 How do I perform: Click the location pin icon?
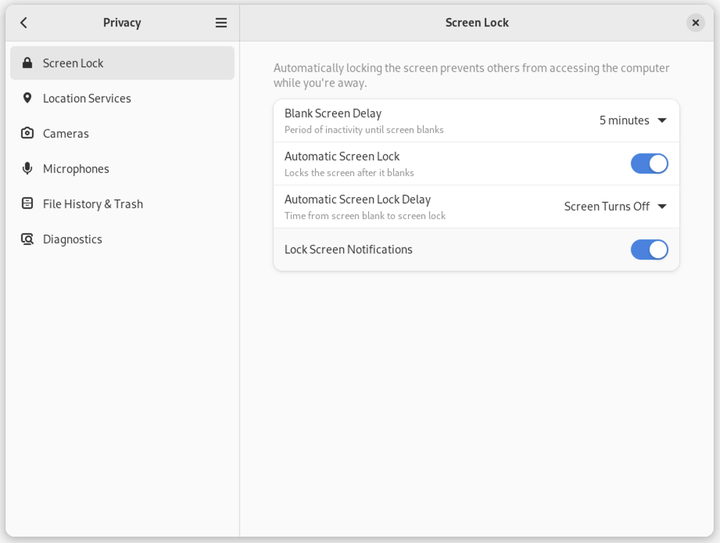pyautogui.click(x=27, y=98)
